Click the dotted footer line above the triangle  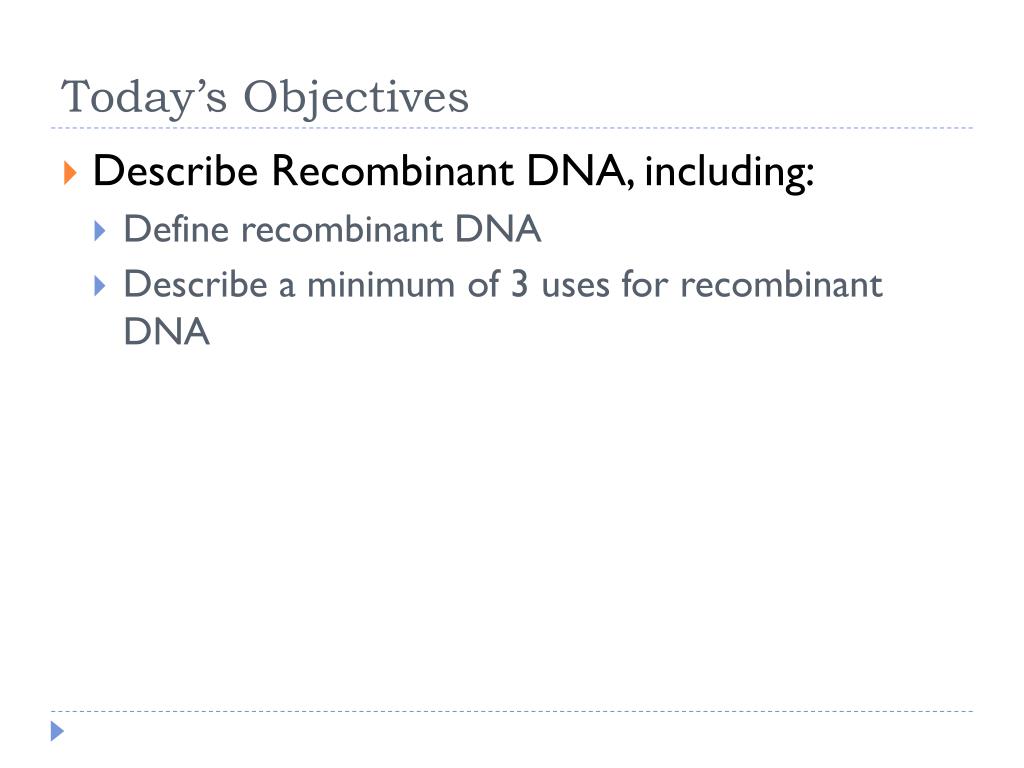[512, 711]
